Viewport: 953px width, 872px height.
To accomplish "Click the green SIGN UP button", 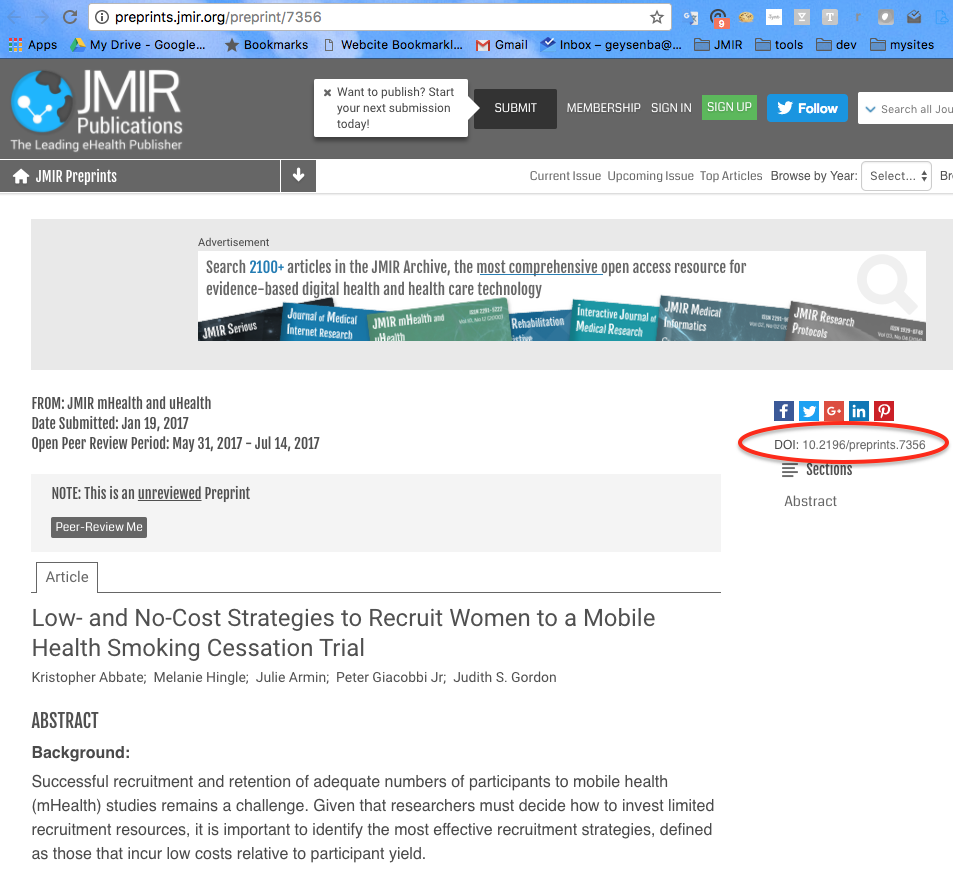I will pos(729,108).
